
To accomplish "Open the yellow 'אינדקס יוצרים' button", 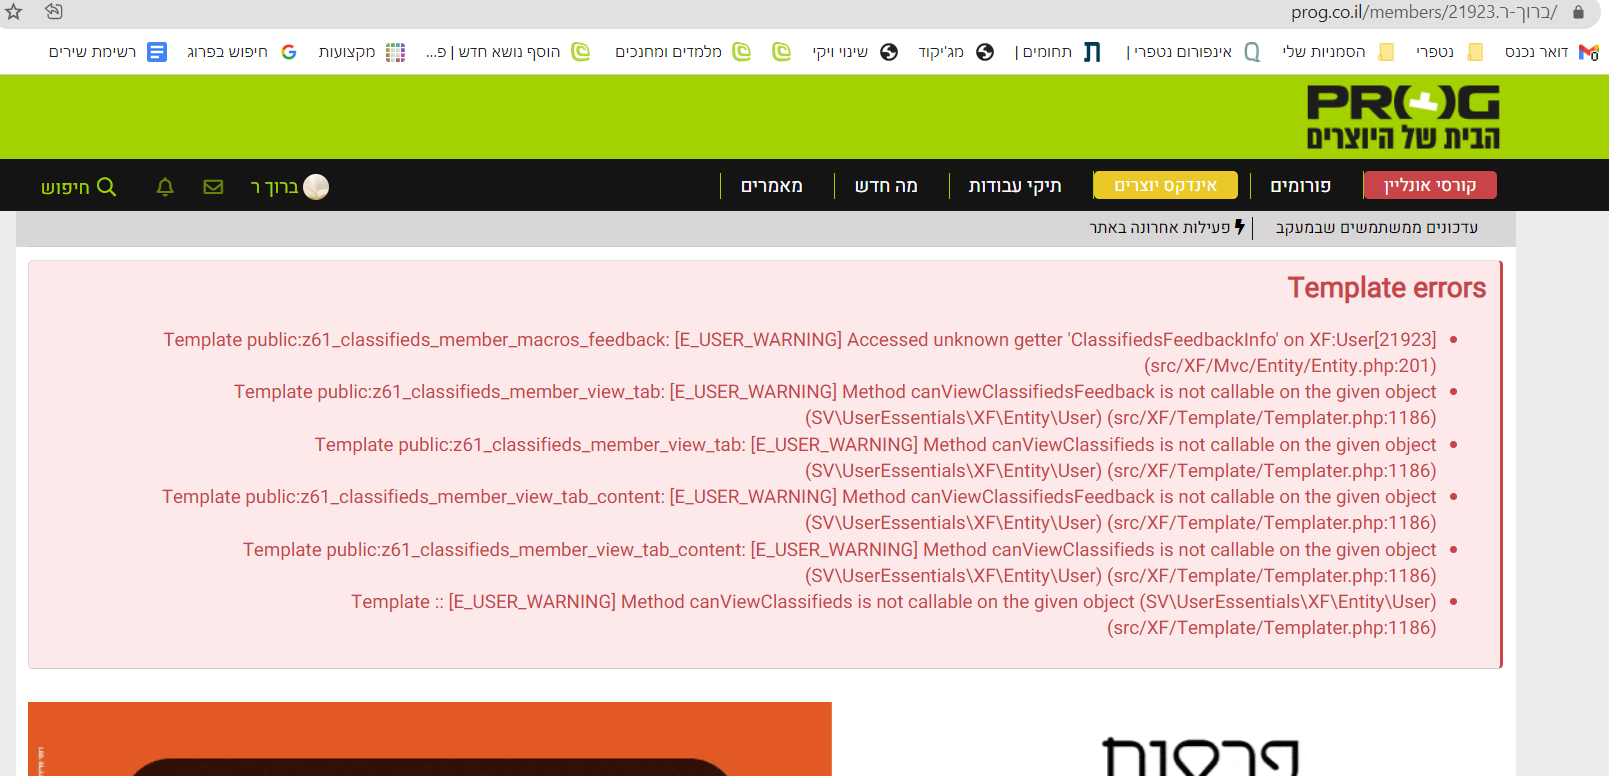I will pyautogui.click(x=1166, y=186).
